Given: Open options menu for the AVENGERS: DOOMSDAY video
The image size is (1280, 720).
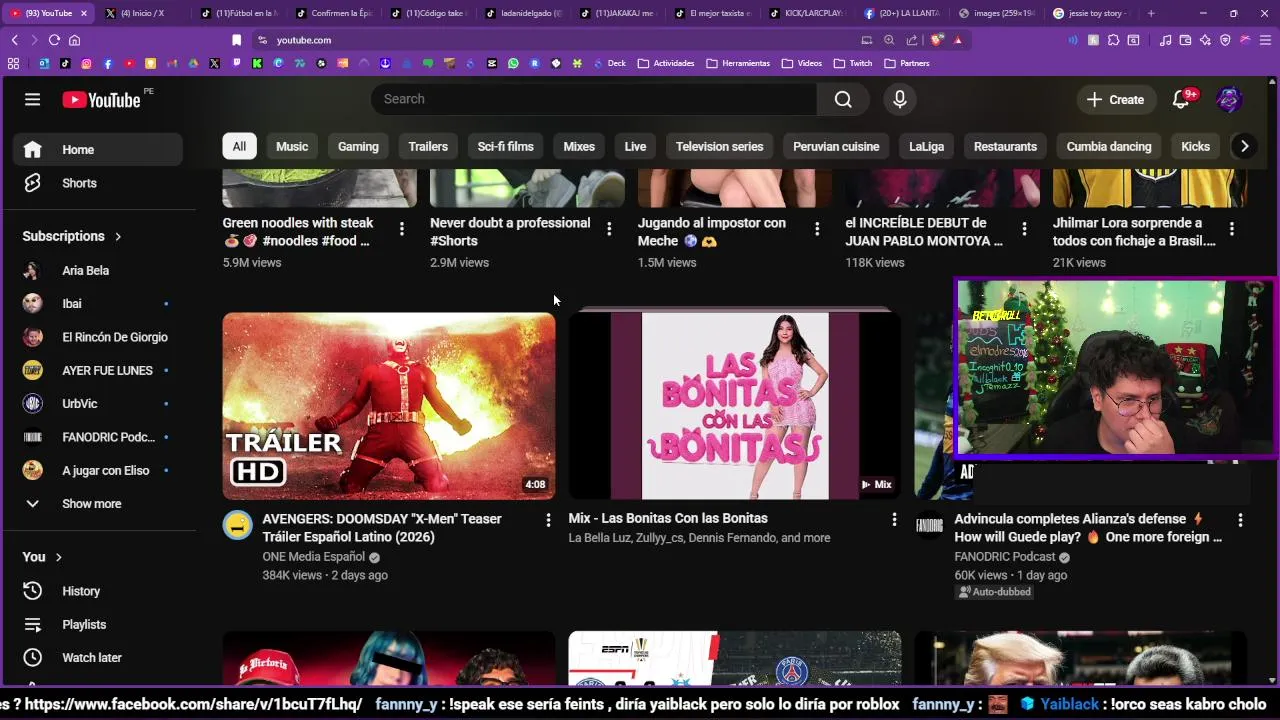Looking at the screenshot, I should coord(548,520).
